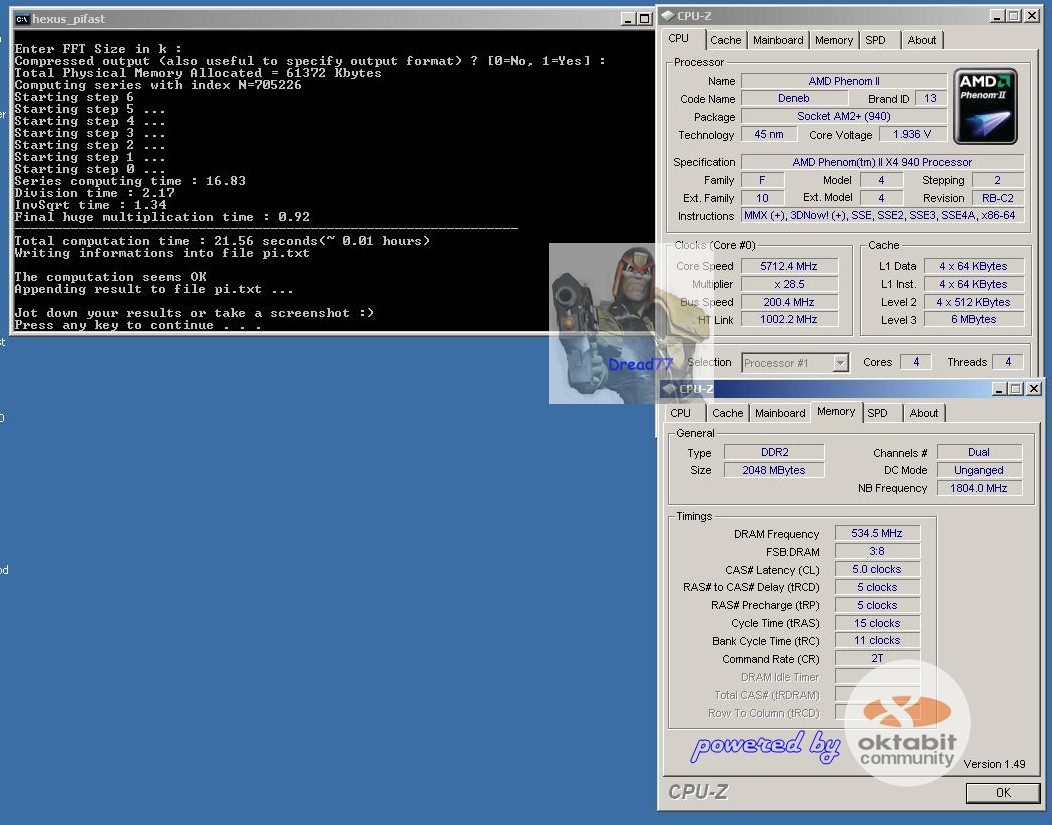Maximize the hexus_pifast console window
1052x825 pixels.
pyautogui.click(x=645, y=19)
